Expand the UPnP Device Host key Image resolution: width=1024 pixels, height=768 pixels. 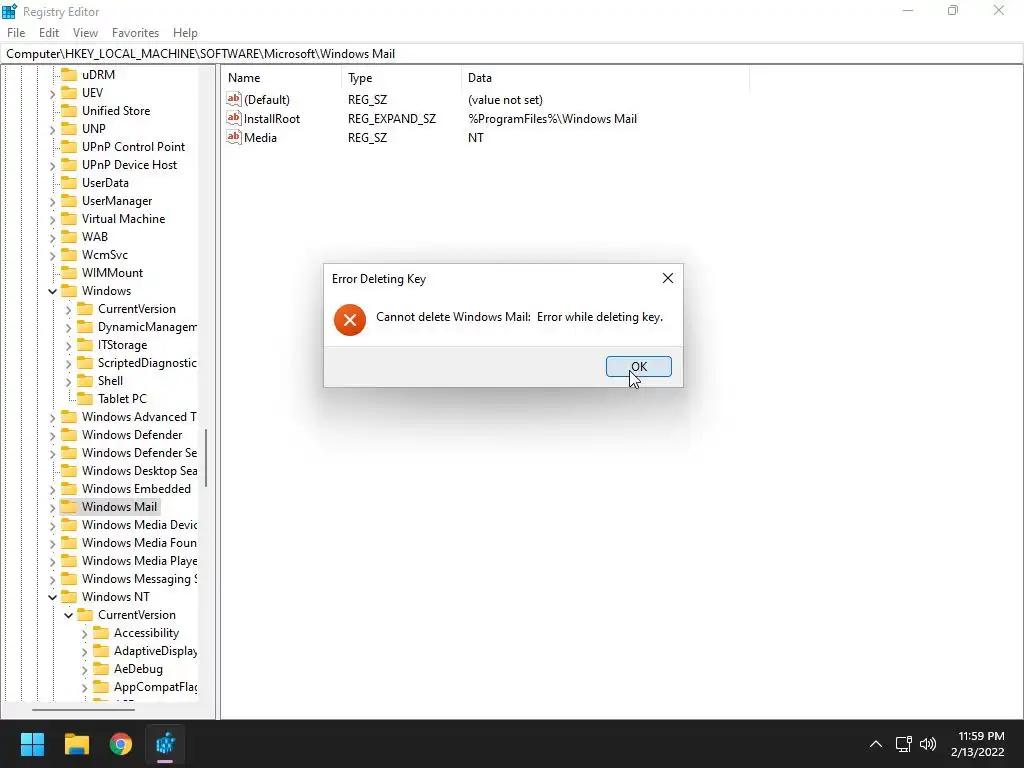coord(52,166)
